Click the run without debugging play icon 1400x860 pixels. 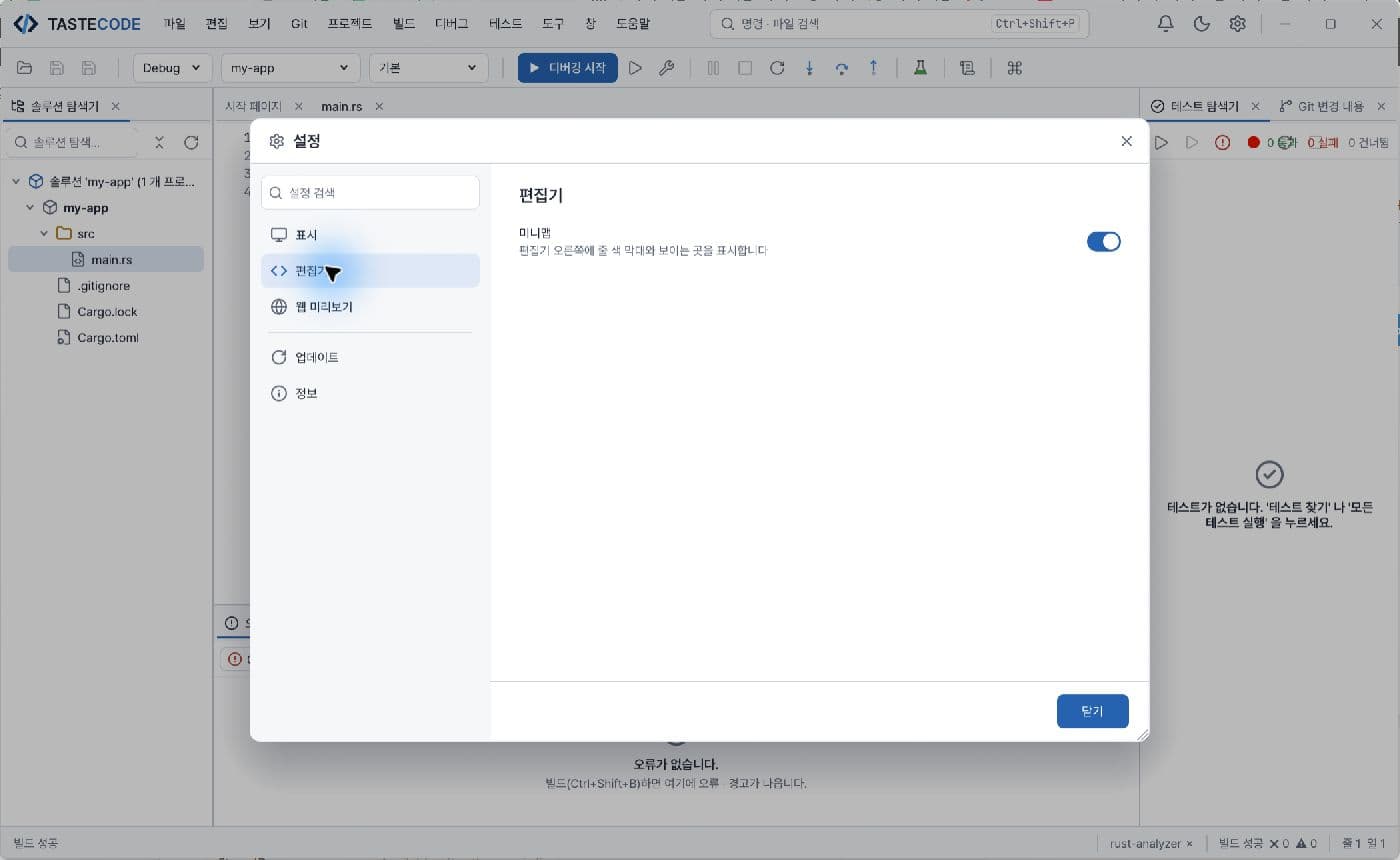(635, 68)
